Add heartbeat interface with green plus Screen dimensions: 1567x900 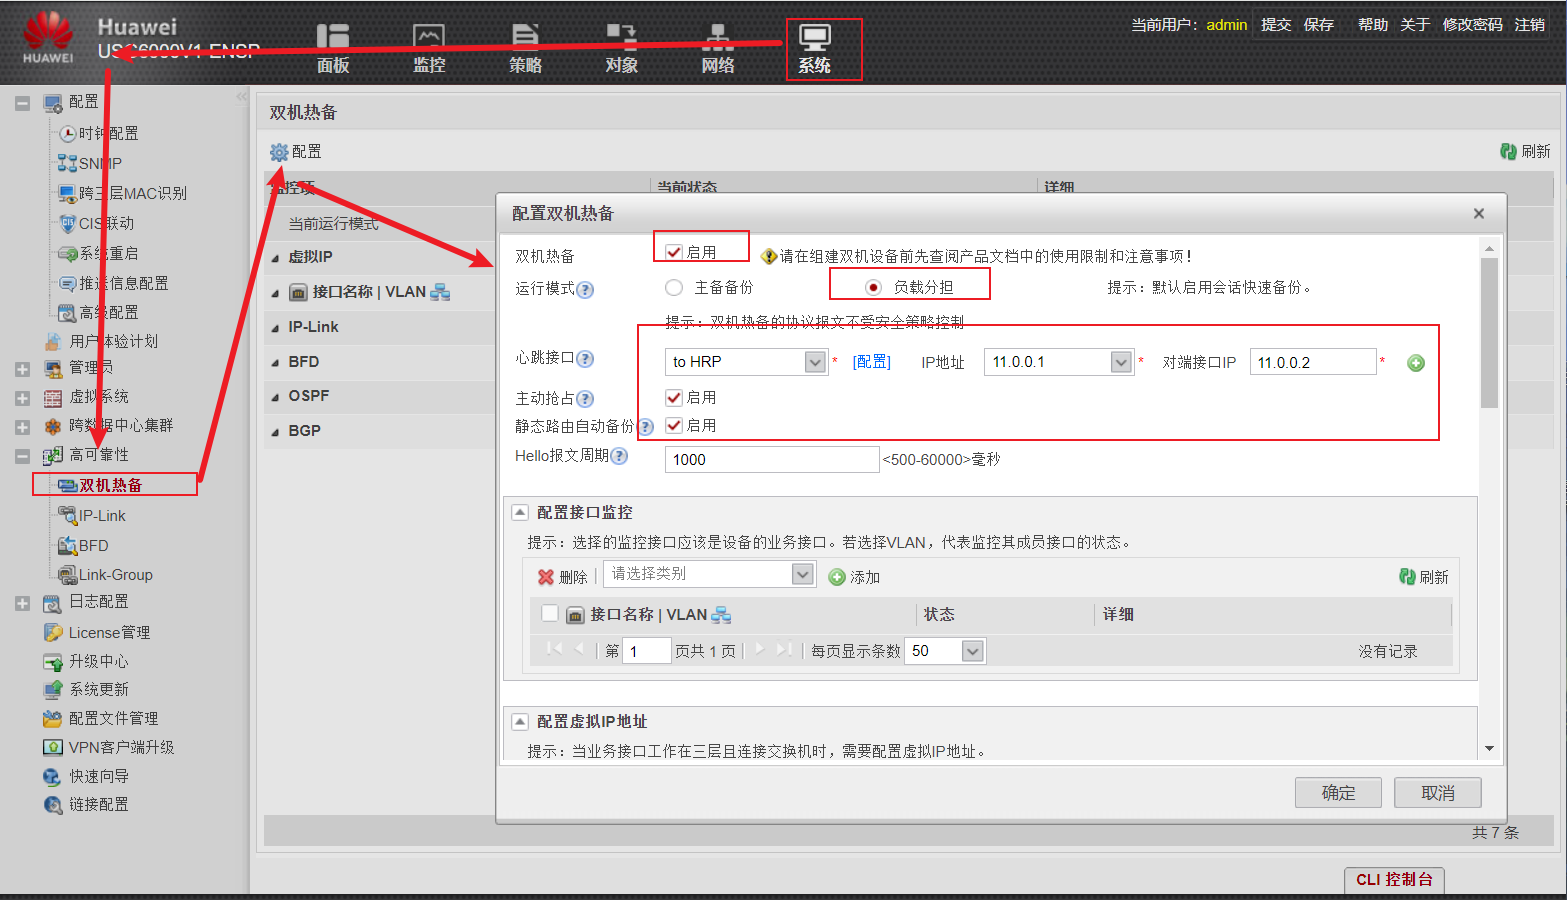point(1416,363)
